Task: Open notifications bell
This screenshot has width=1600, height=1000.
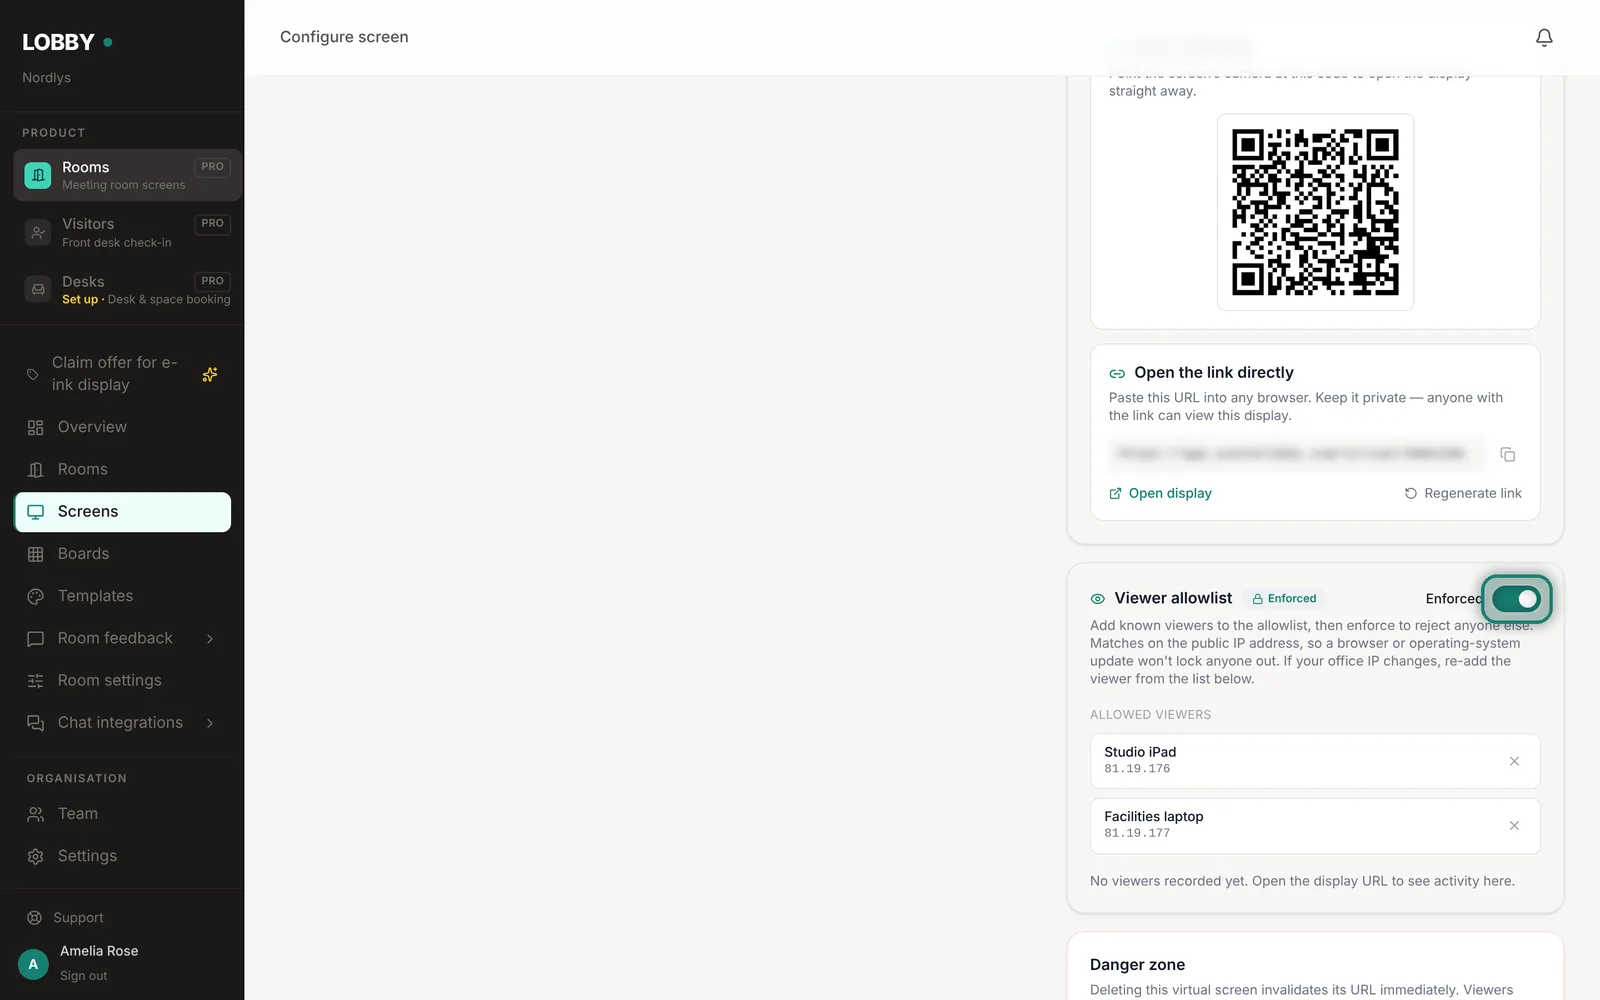Action: (x=1544, y=37)
